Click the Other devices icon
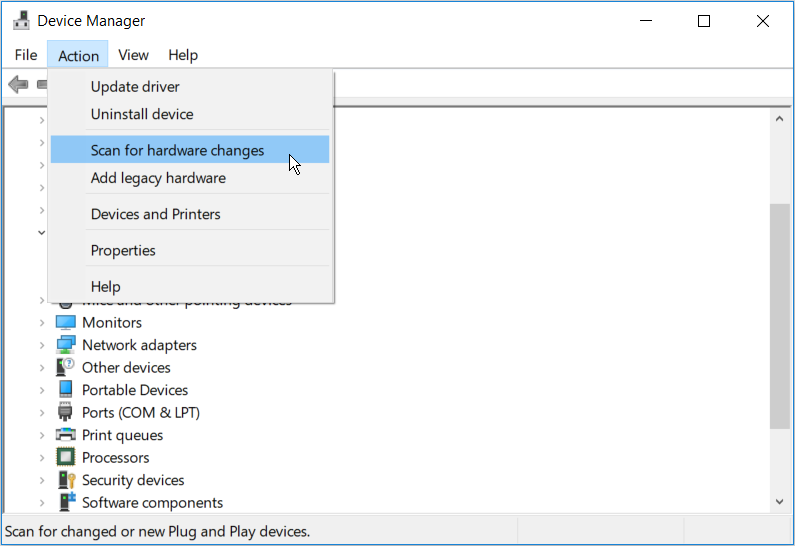Image resolution: width=795 pixels, height=546 pixels. coord(65,367)
